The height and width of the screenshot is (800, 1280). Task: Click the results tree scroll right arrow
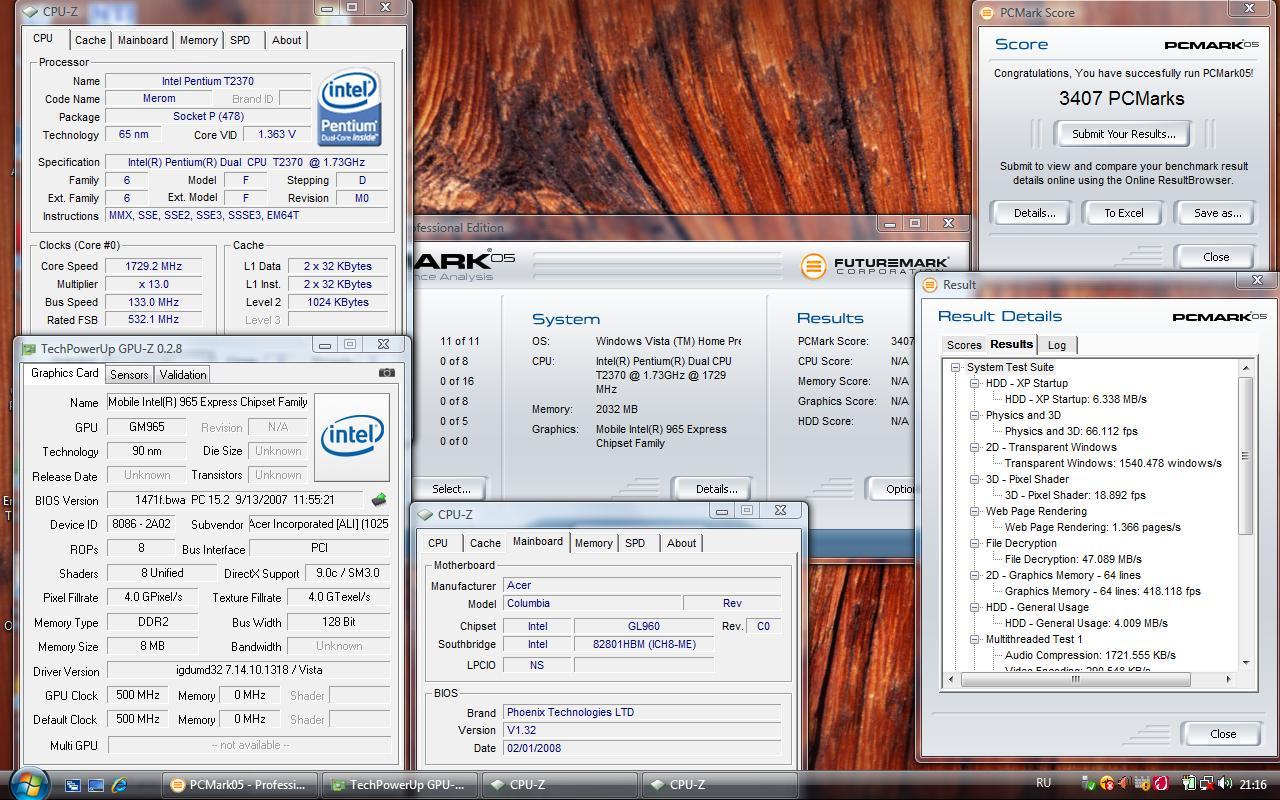tap(1229, 679)
